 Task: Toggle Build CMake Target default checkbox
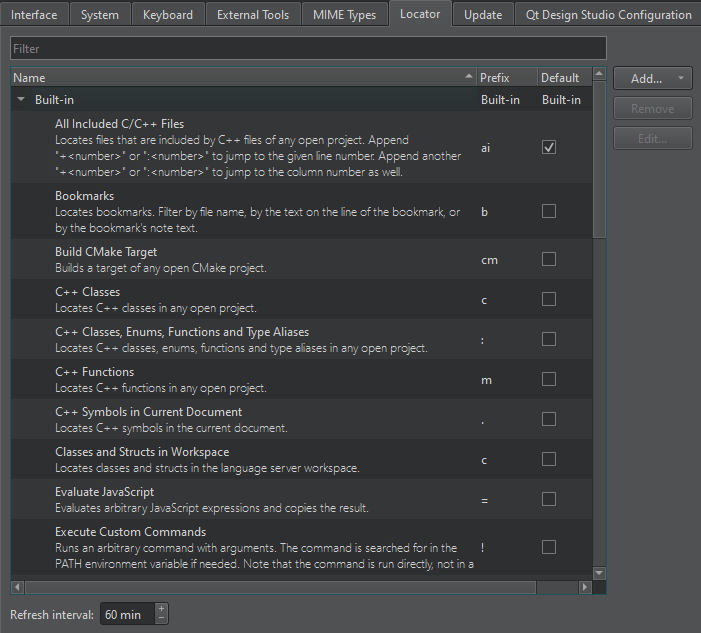tap(549, 259)
